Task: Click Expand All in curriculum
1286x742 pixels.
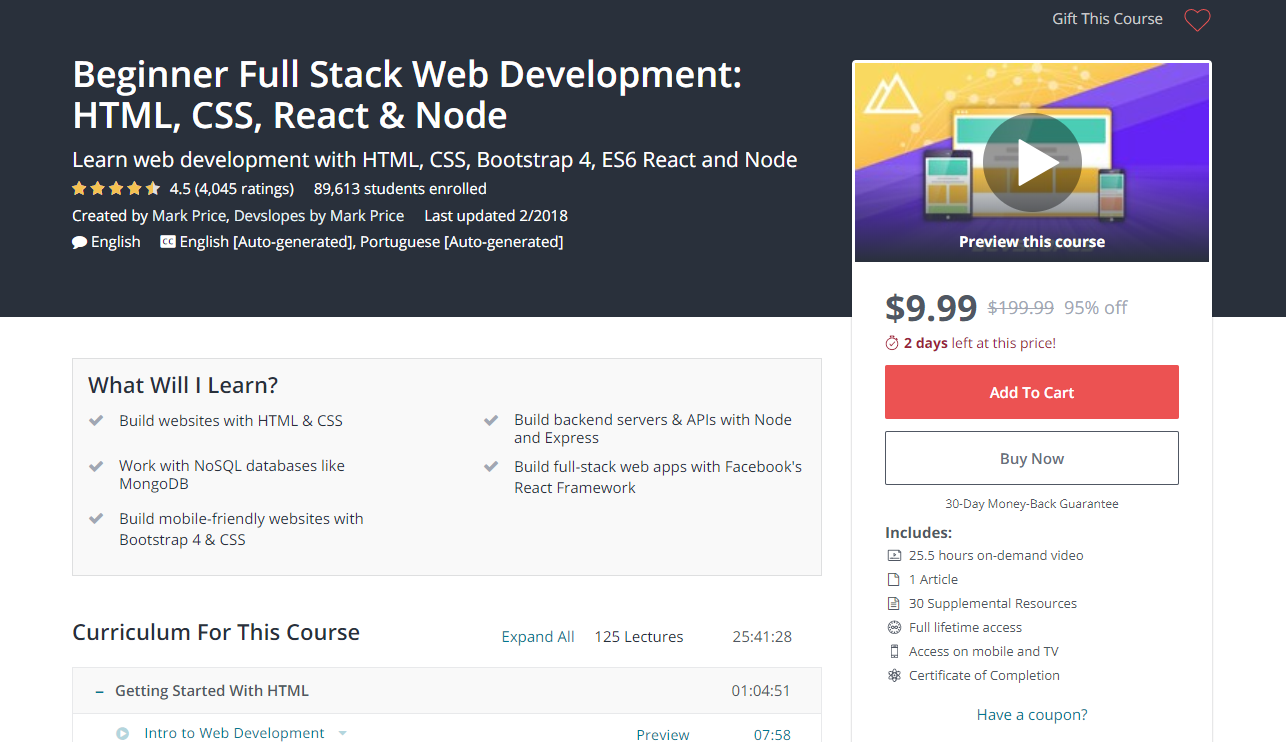Action: (x=538, y=637)
